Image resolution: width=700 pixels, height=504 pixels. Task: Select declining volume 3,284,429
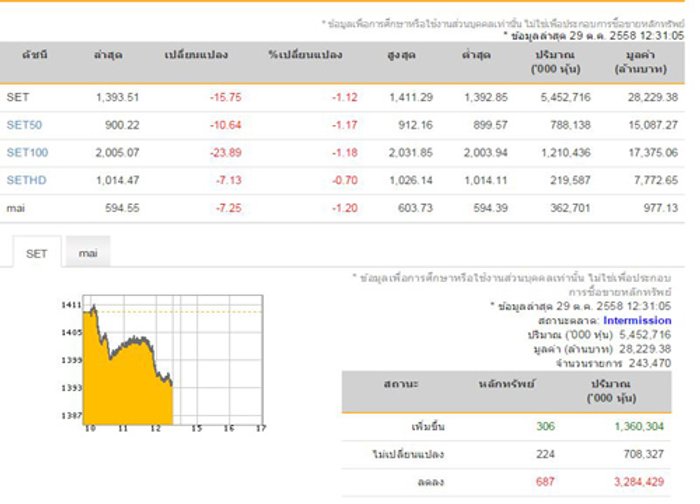coord(639,482)
